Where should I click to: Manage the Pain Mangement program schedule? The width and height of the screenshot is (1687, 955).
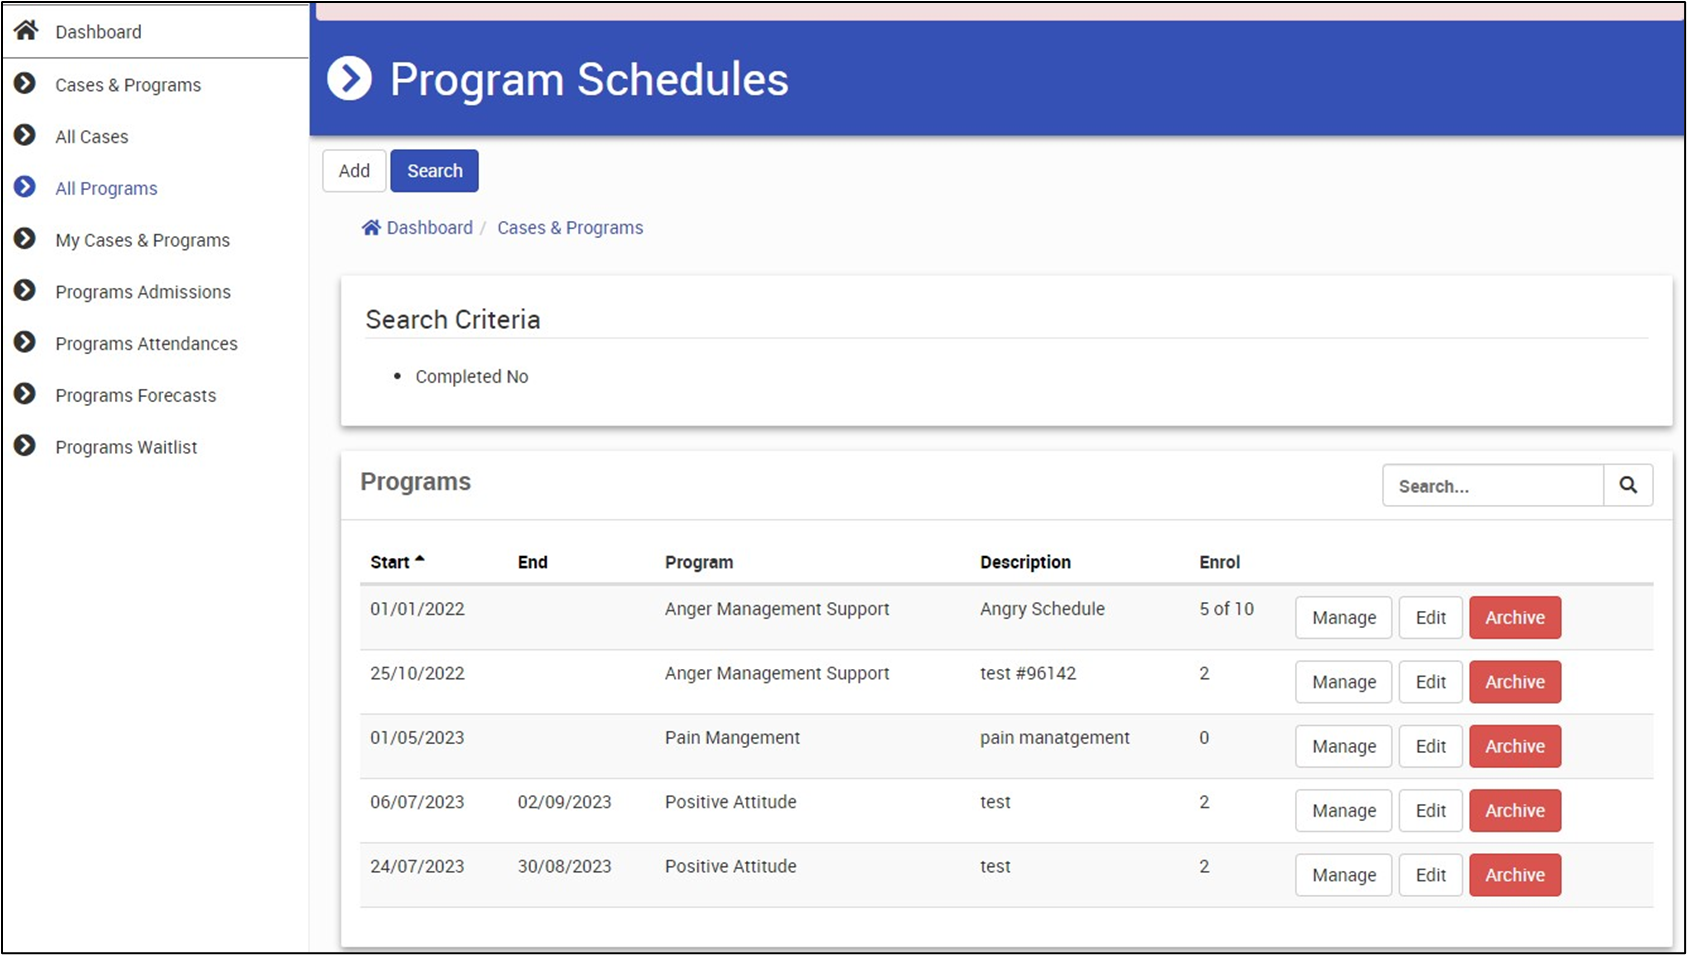1343,746
